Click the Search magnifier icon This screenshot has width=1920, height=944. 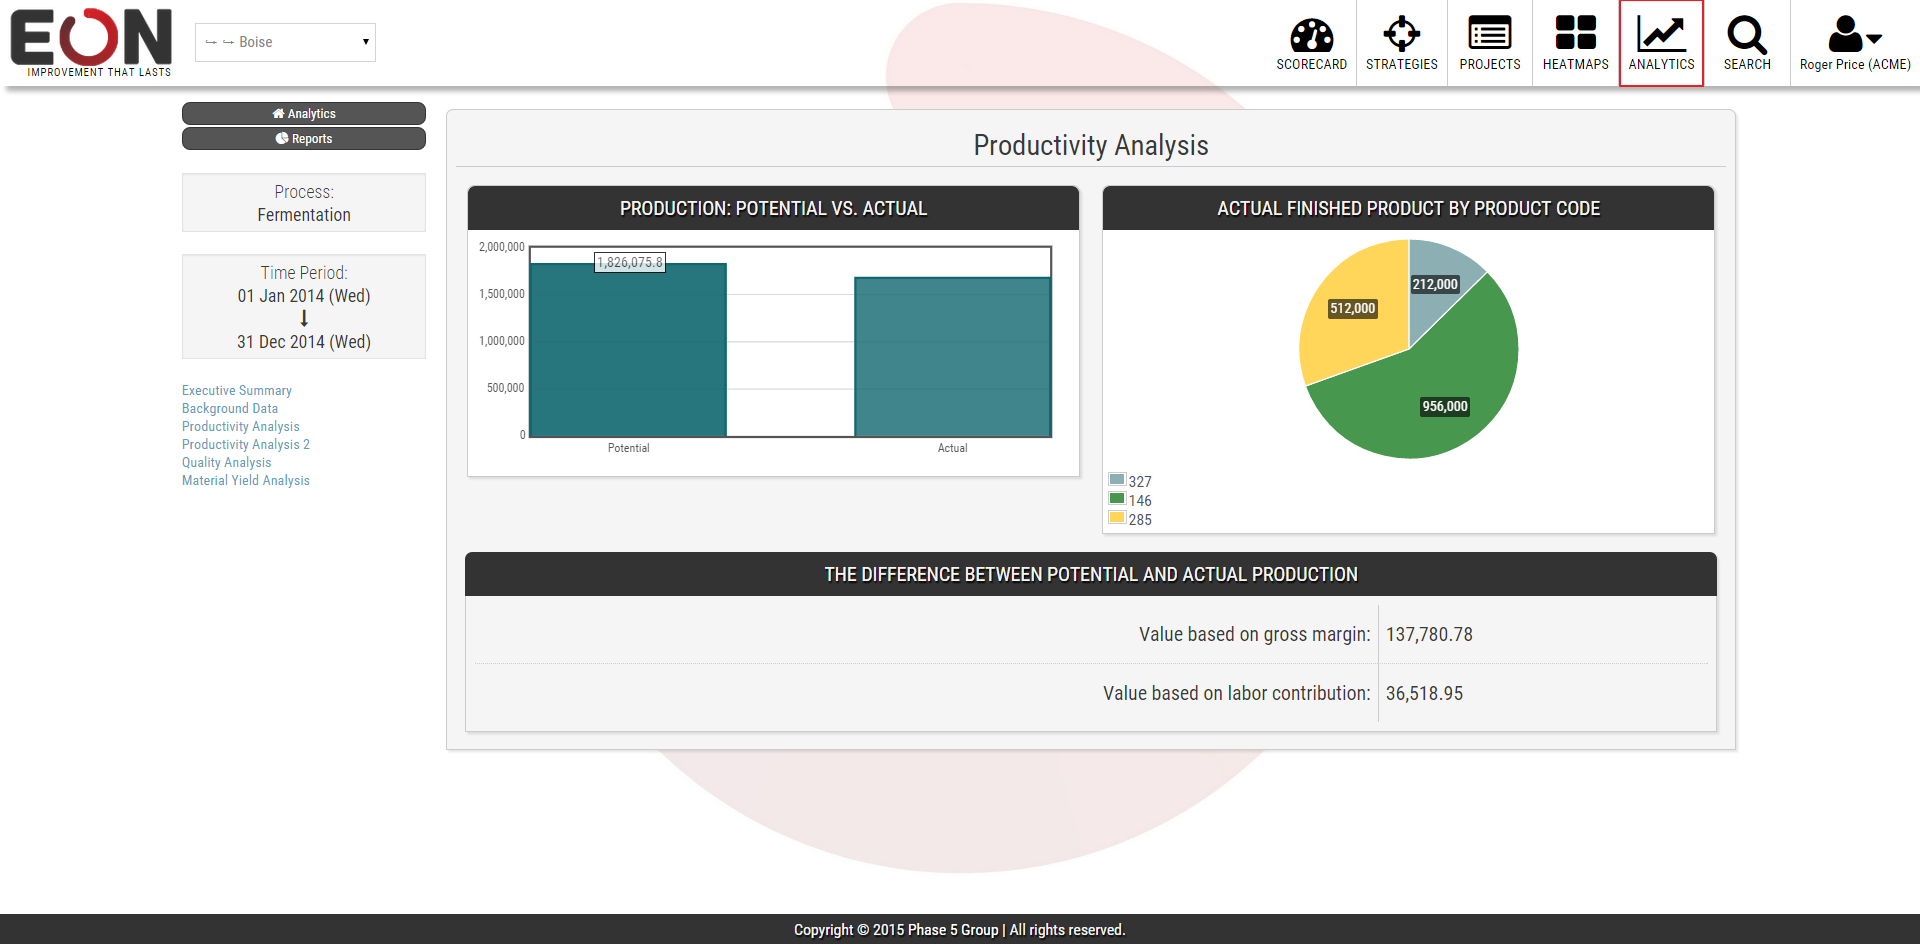(1747, 35)
